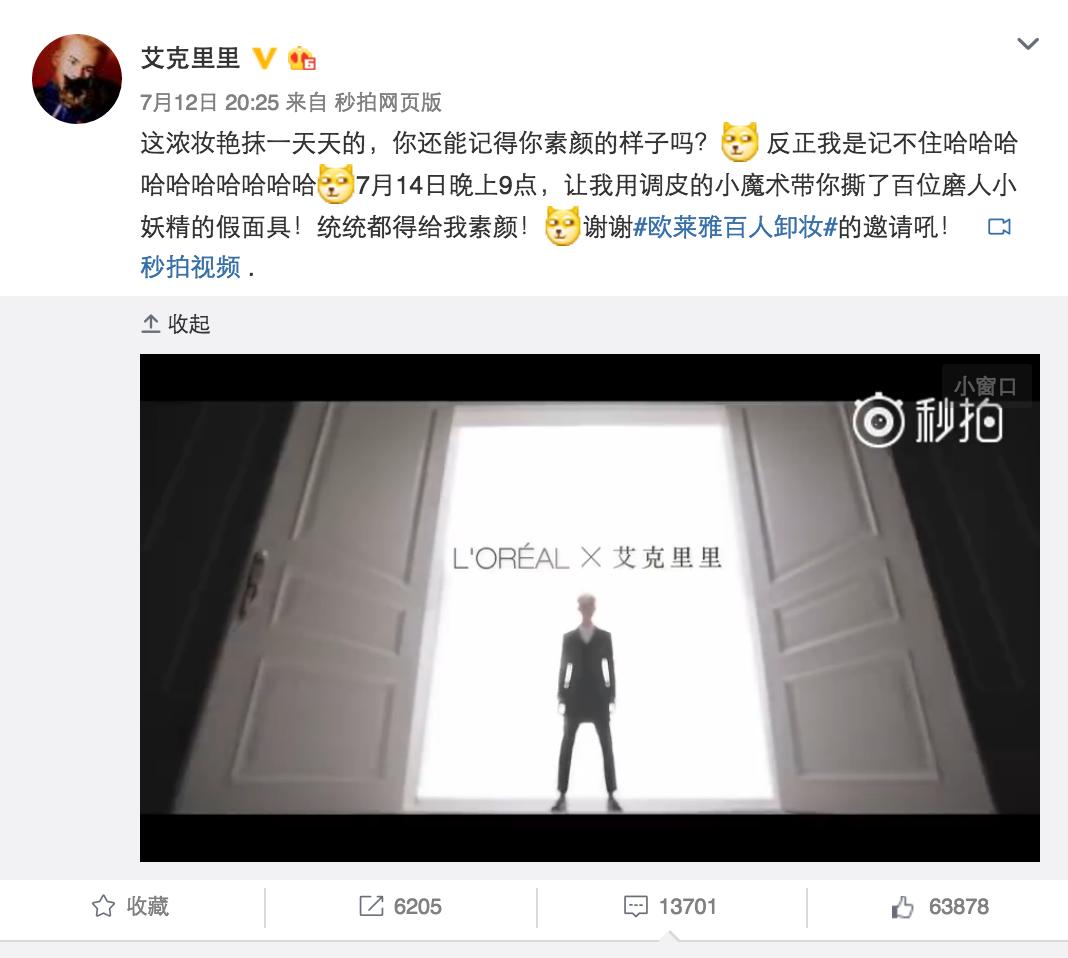Click the membership crown badge icon

point(302,59)
